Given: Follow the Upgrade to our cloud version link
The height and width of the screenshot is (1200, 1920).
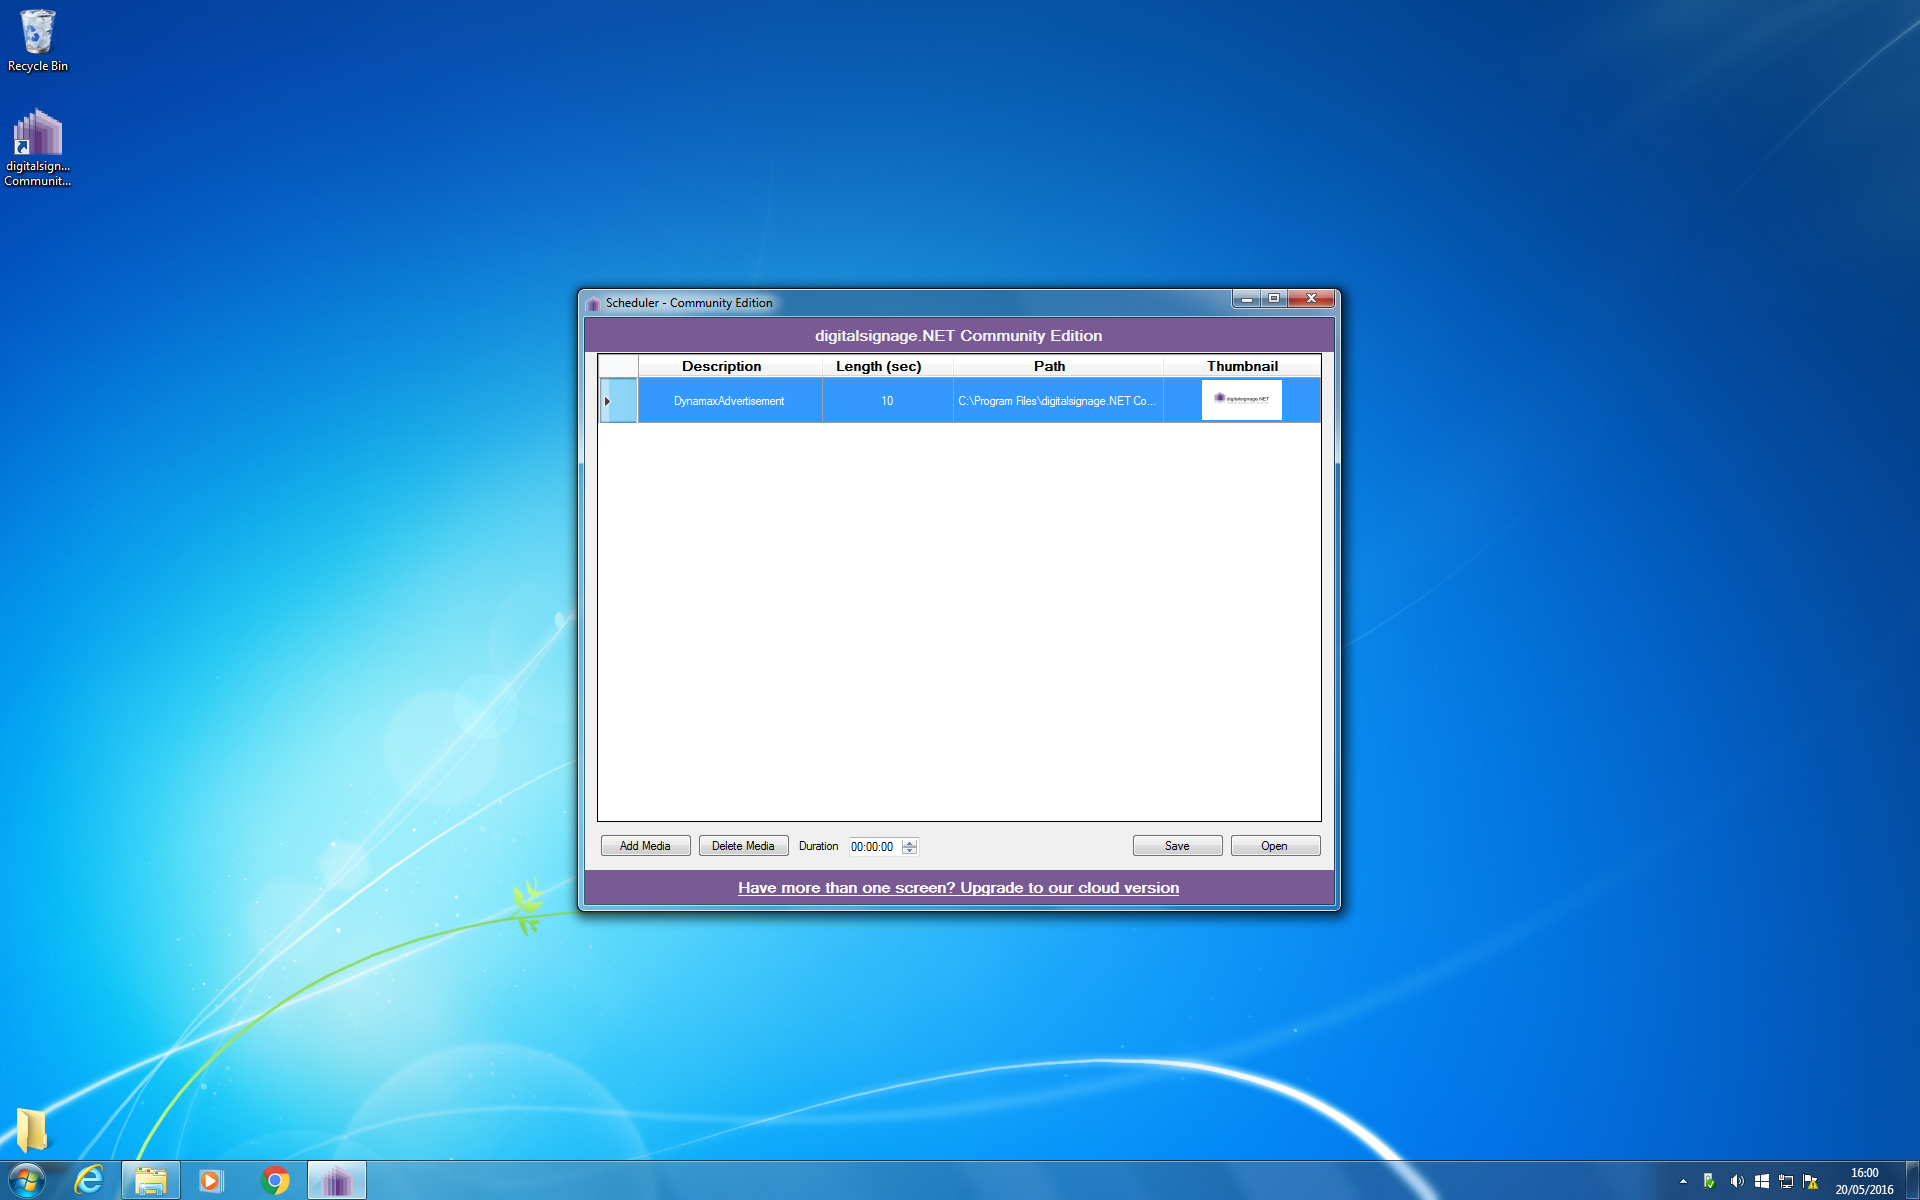Looking at the screenshot, I should click(x=958, y=888).
